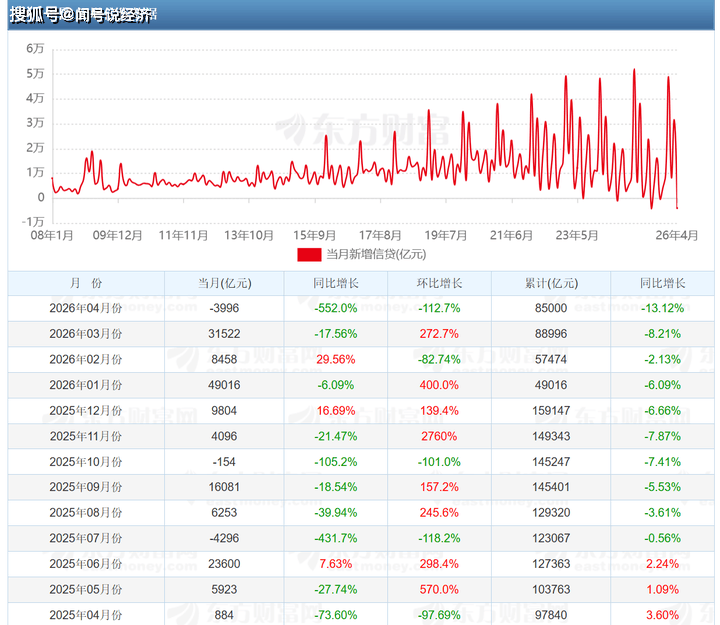Click the 当月(亿元) column header
The image size is (720, 625).
pyautogui.click(x=225, y=283)
